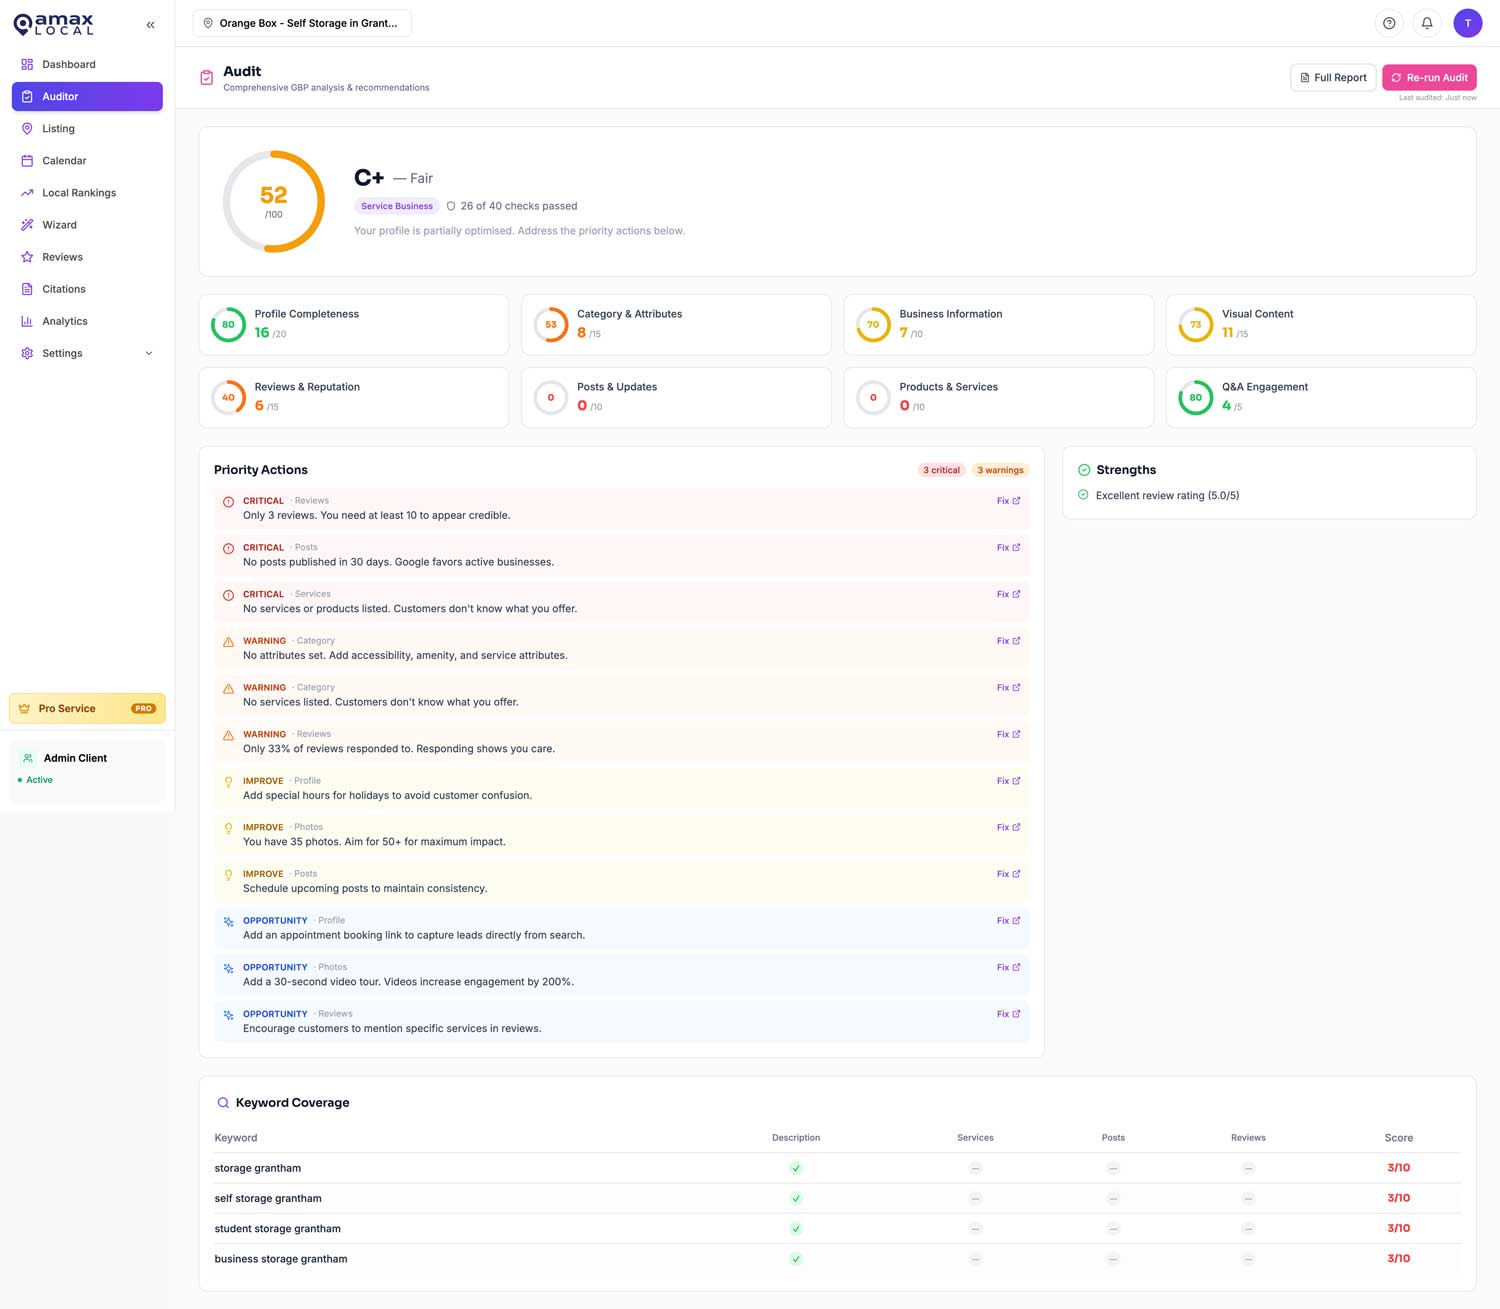
Task: Click the overall 52/100 score ring
Action: [x=273, y=201]
